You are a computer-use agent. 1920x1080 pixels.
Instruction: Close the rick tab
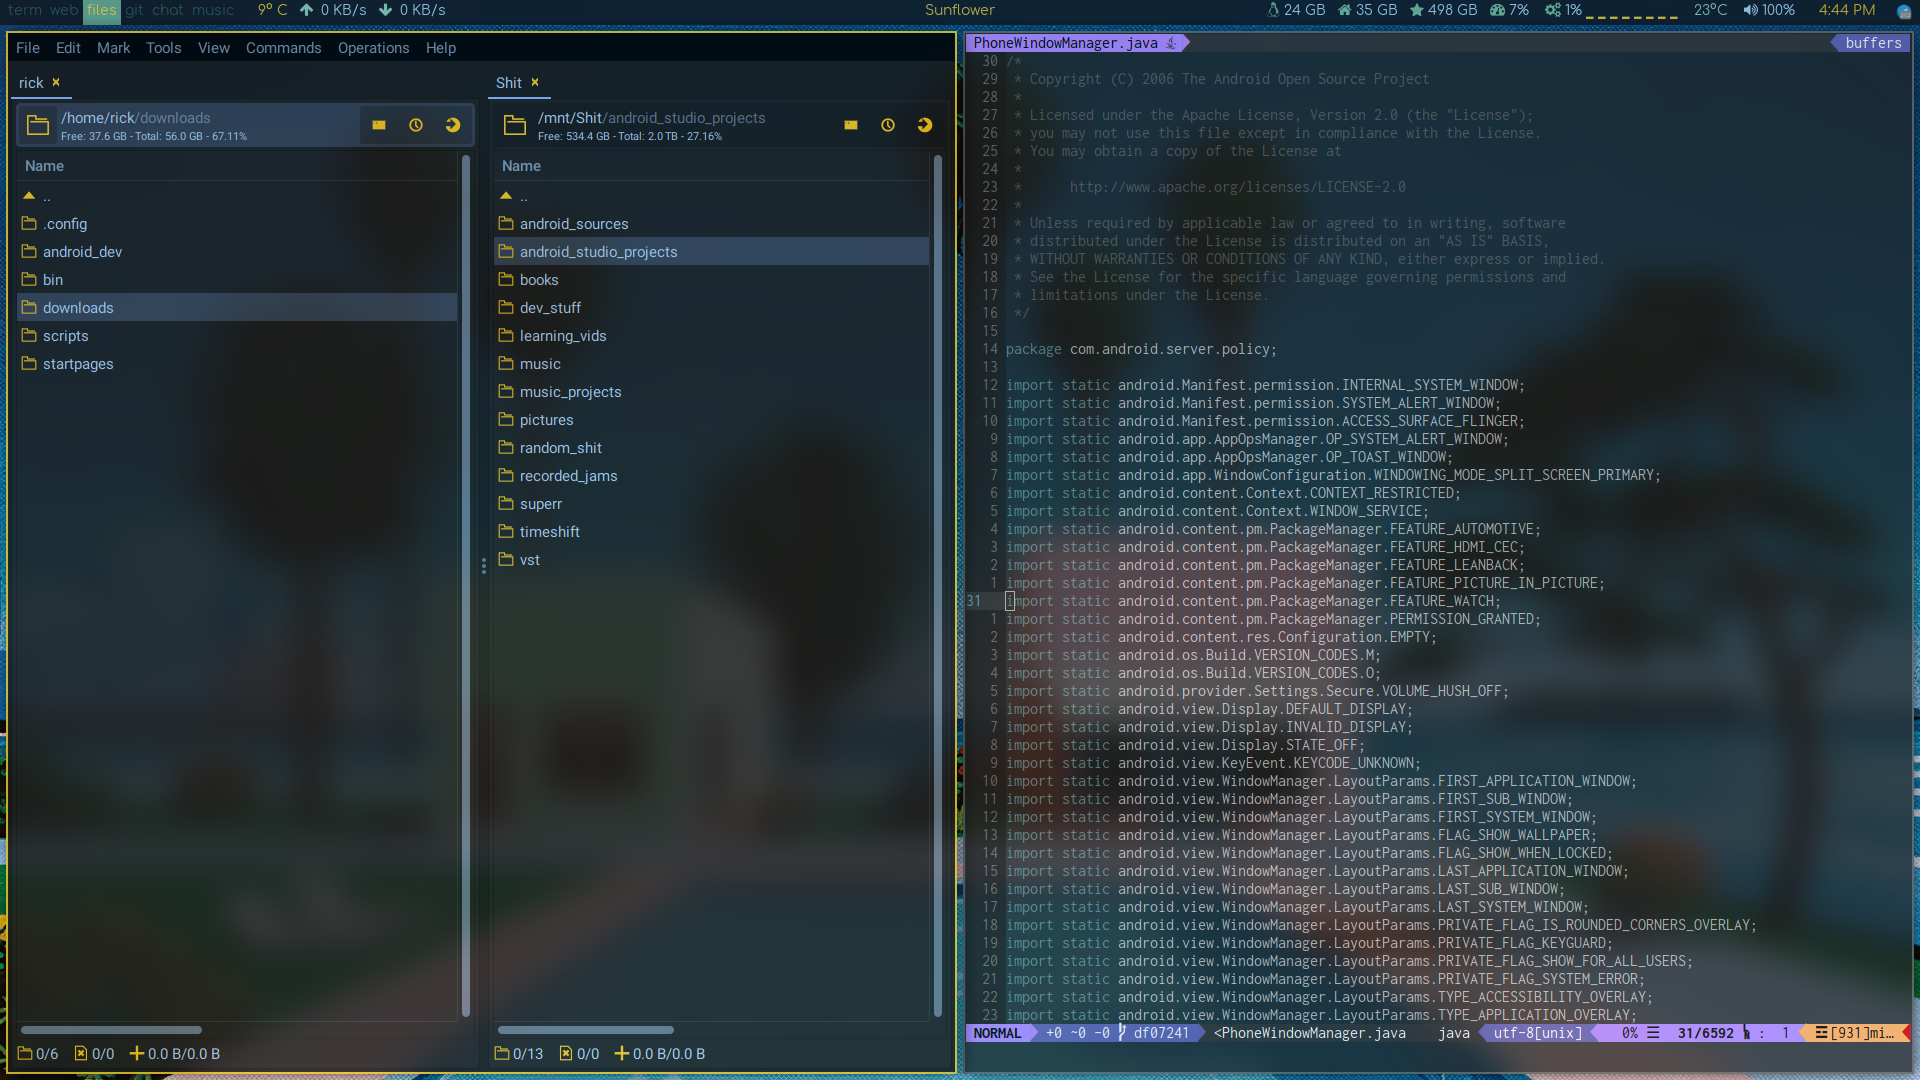(x=56, y=82)
